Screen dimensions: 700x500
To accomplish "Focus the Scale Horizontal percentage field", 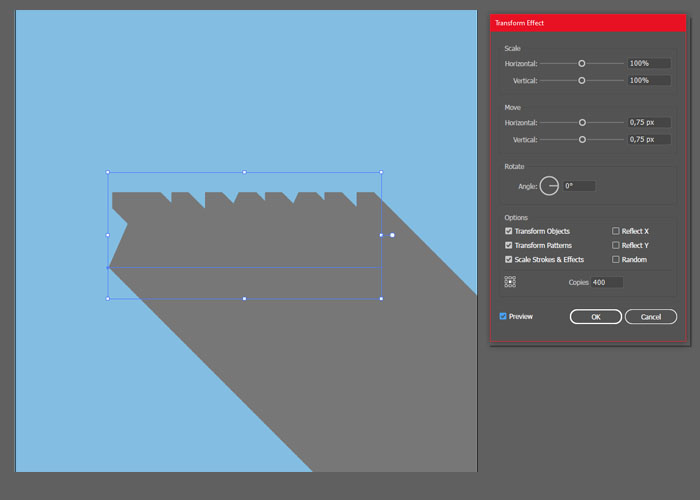I will [648, 63].
